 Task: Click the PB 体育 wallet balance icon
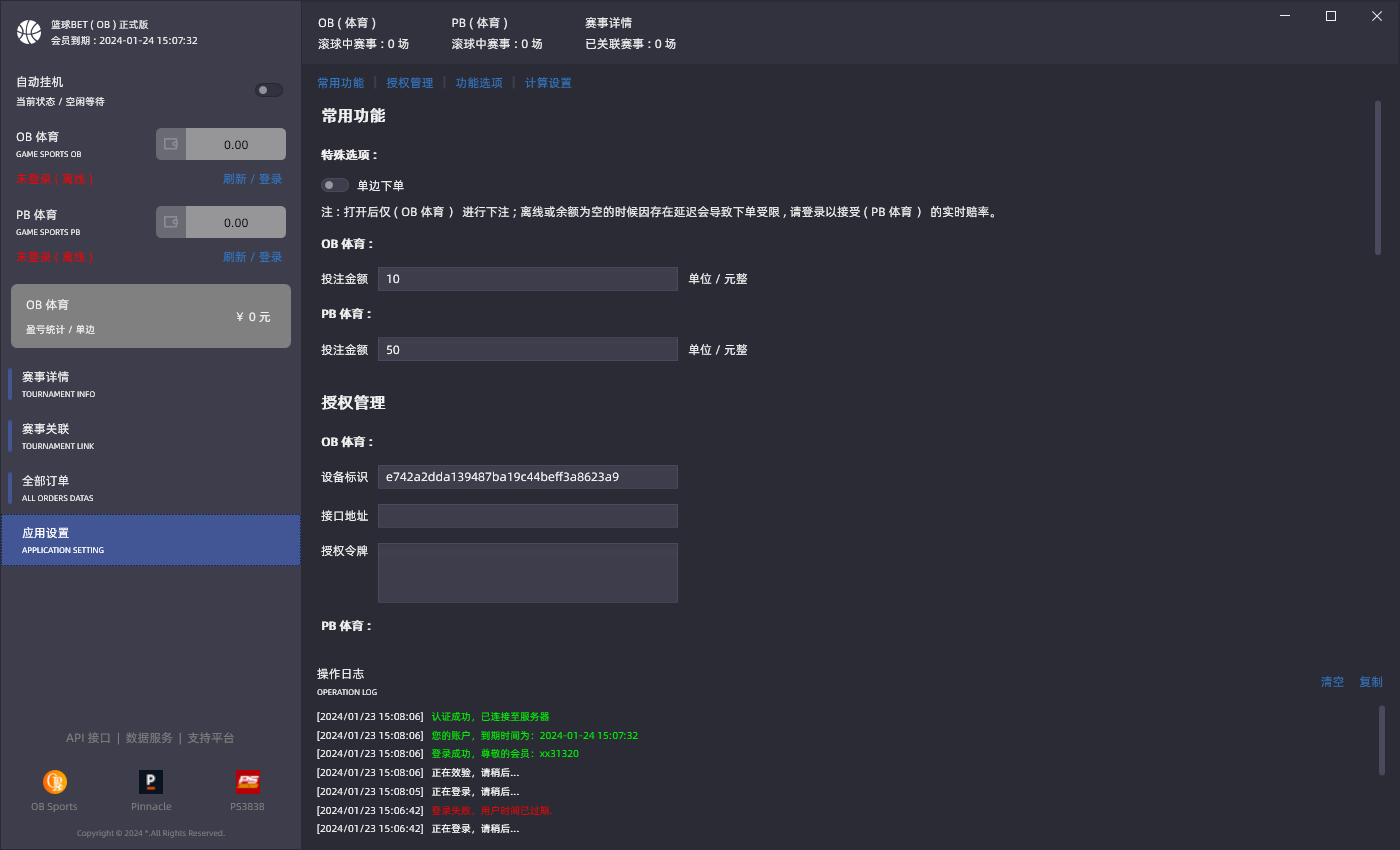tap(171, 222)
